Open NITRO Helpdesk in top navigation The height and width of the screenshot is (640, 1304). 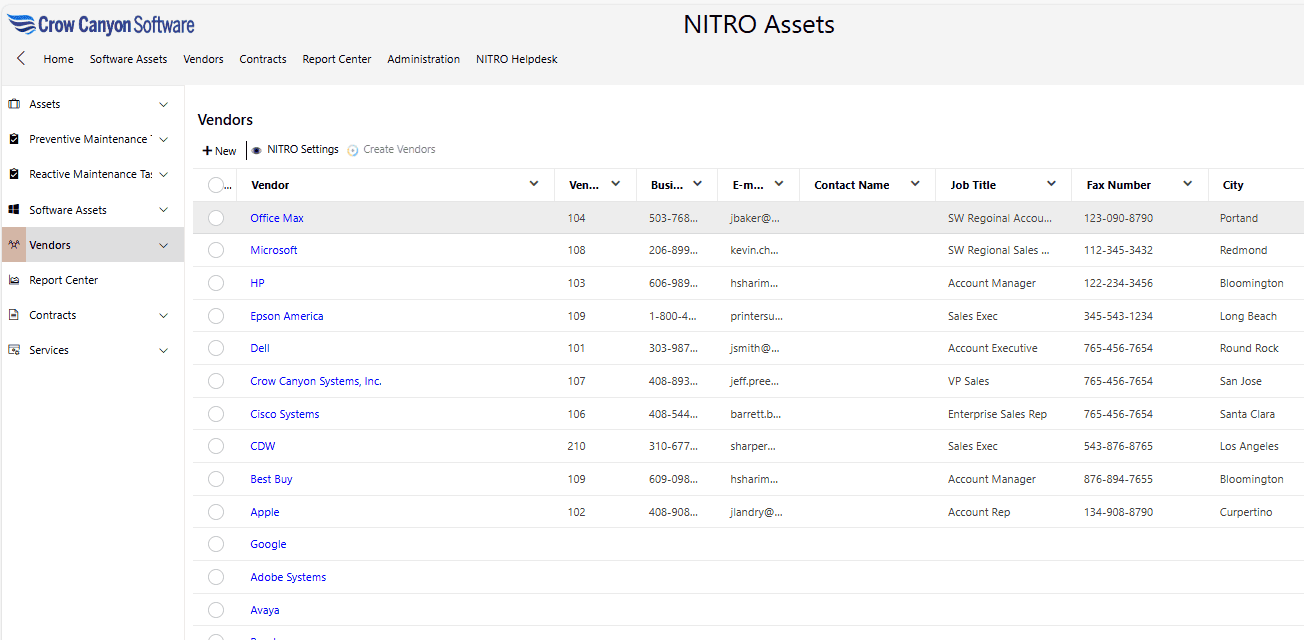(x=517, y=59)
